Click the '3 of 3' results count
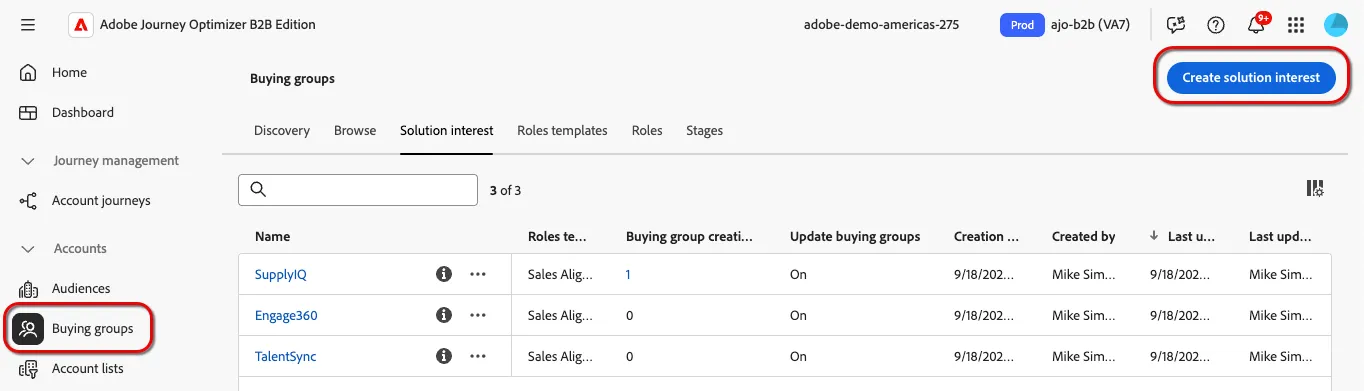The image size is (1364, 391). pyautogui.click(x=505, y=190)
